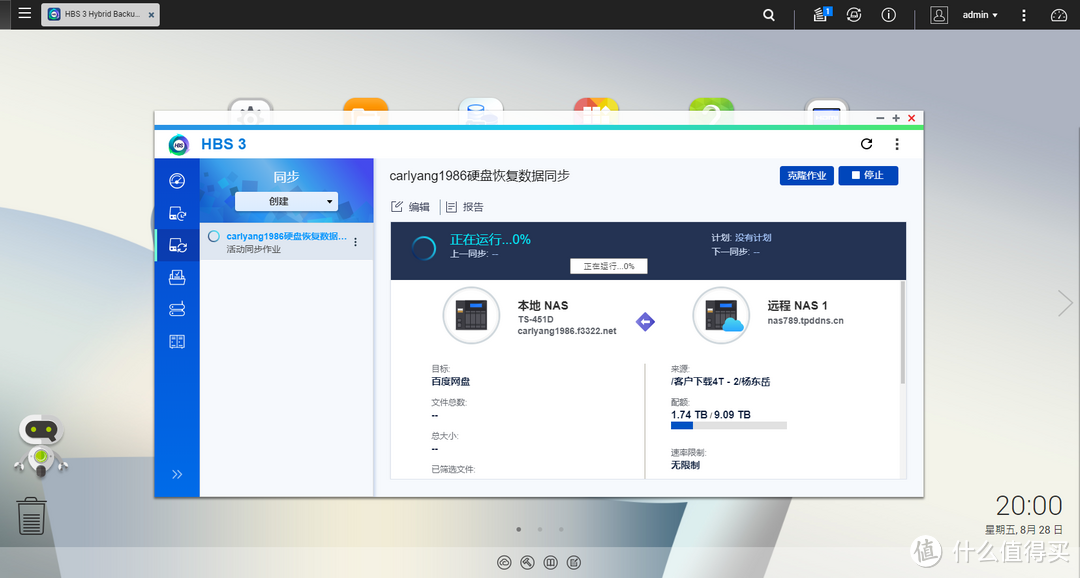This screenshot has width=1080, height=578.
Task: Select the second desktop page dot
Action: (x=540, y=529)
